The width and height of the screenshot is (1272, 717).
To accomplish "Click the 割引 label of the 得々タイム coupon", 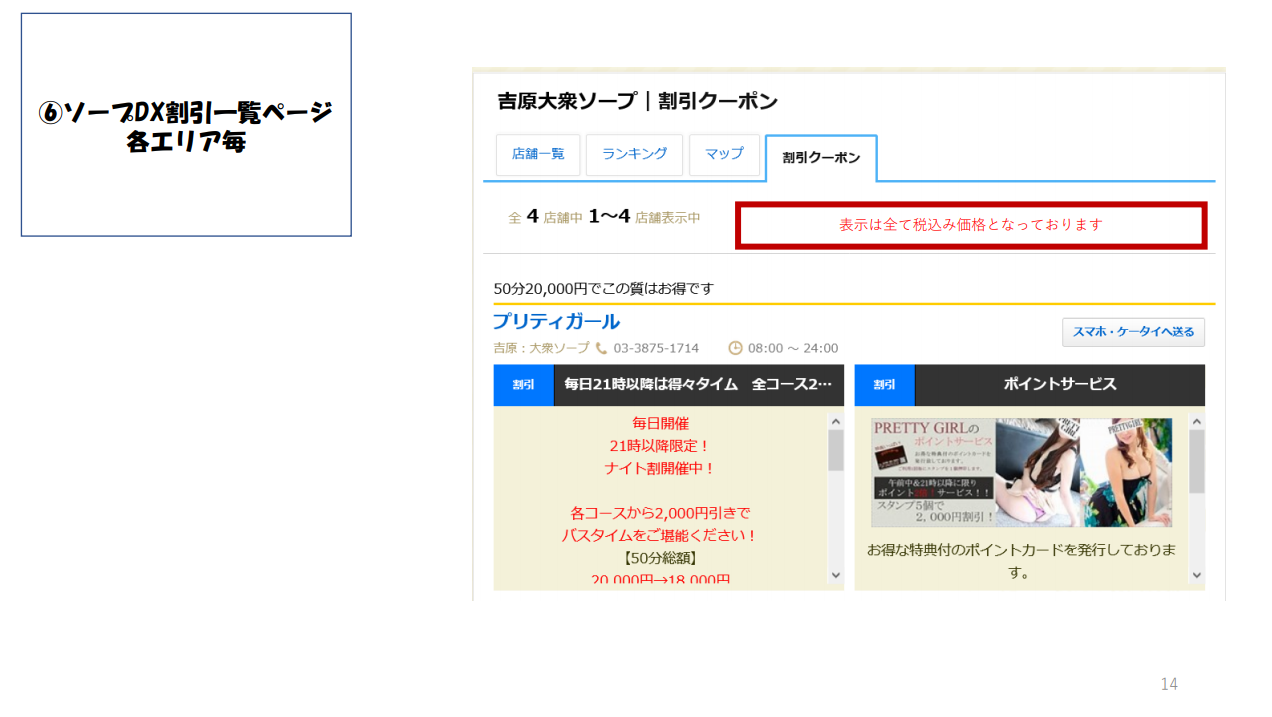I will coord(523,385).
